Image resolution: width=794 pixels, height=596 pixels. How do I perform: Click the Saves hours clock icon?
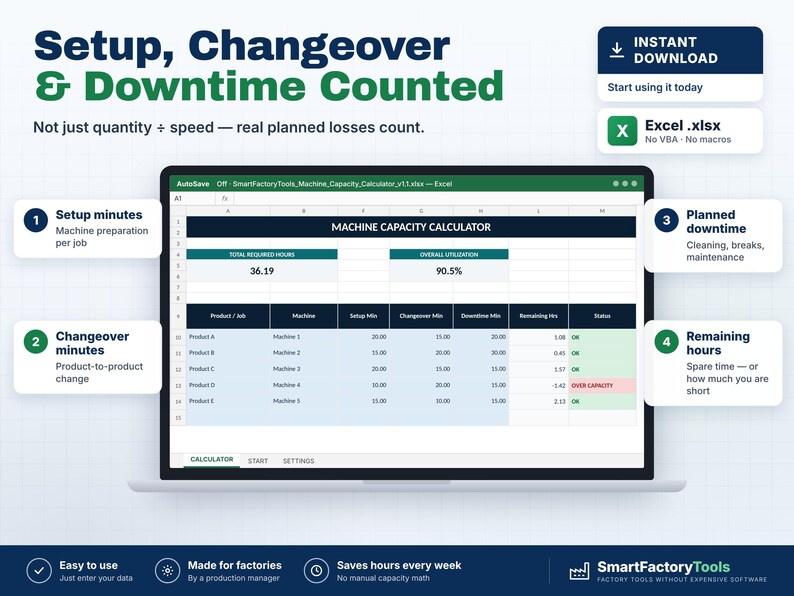tap(316, 571)
